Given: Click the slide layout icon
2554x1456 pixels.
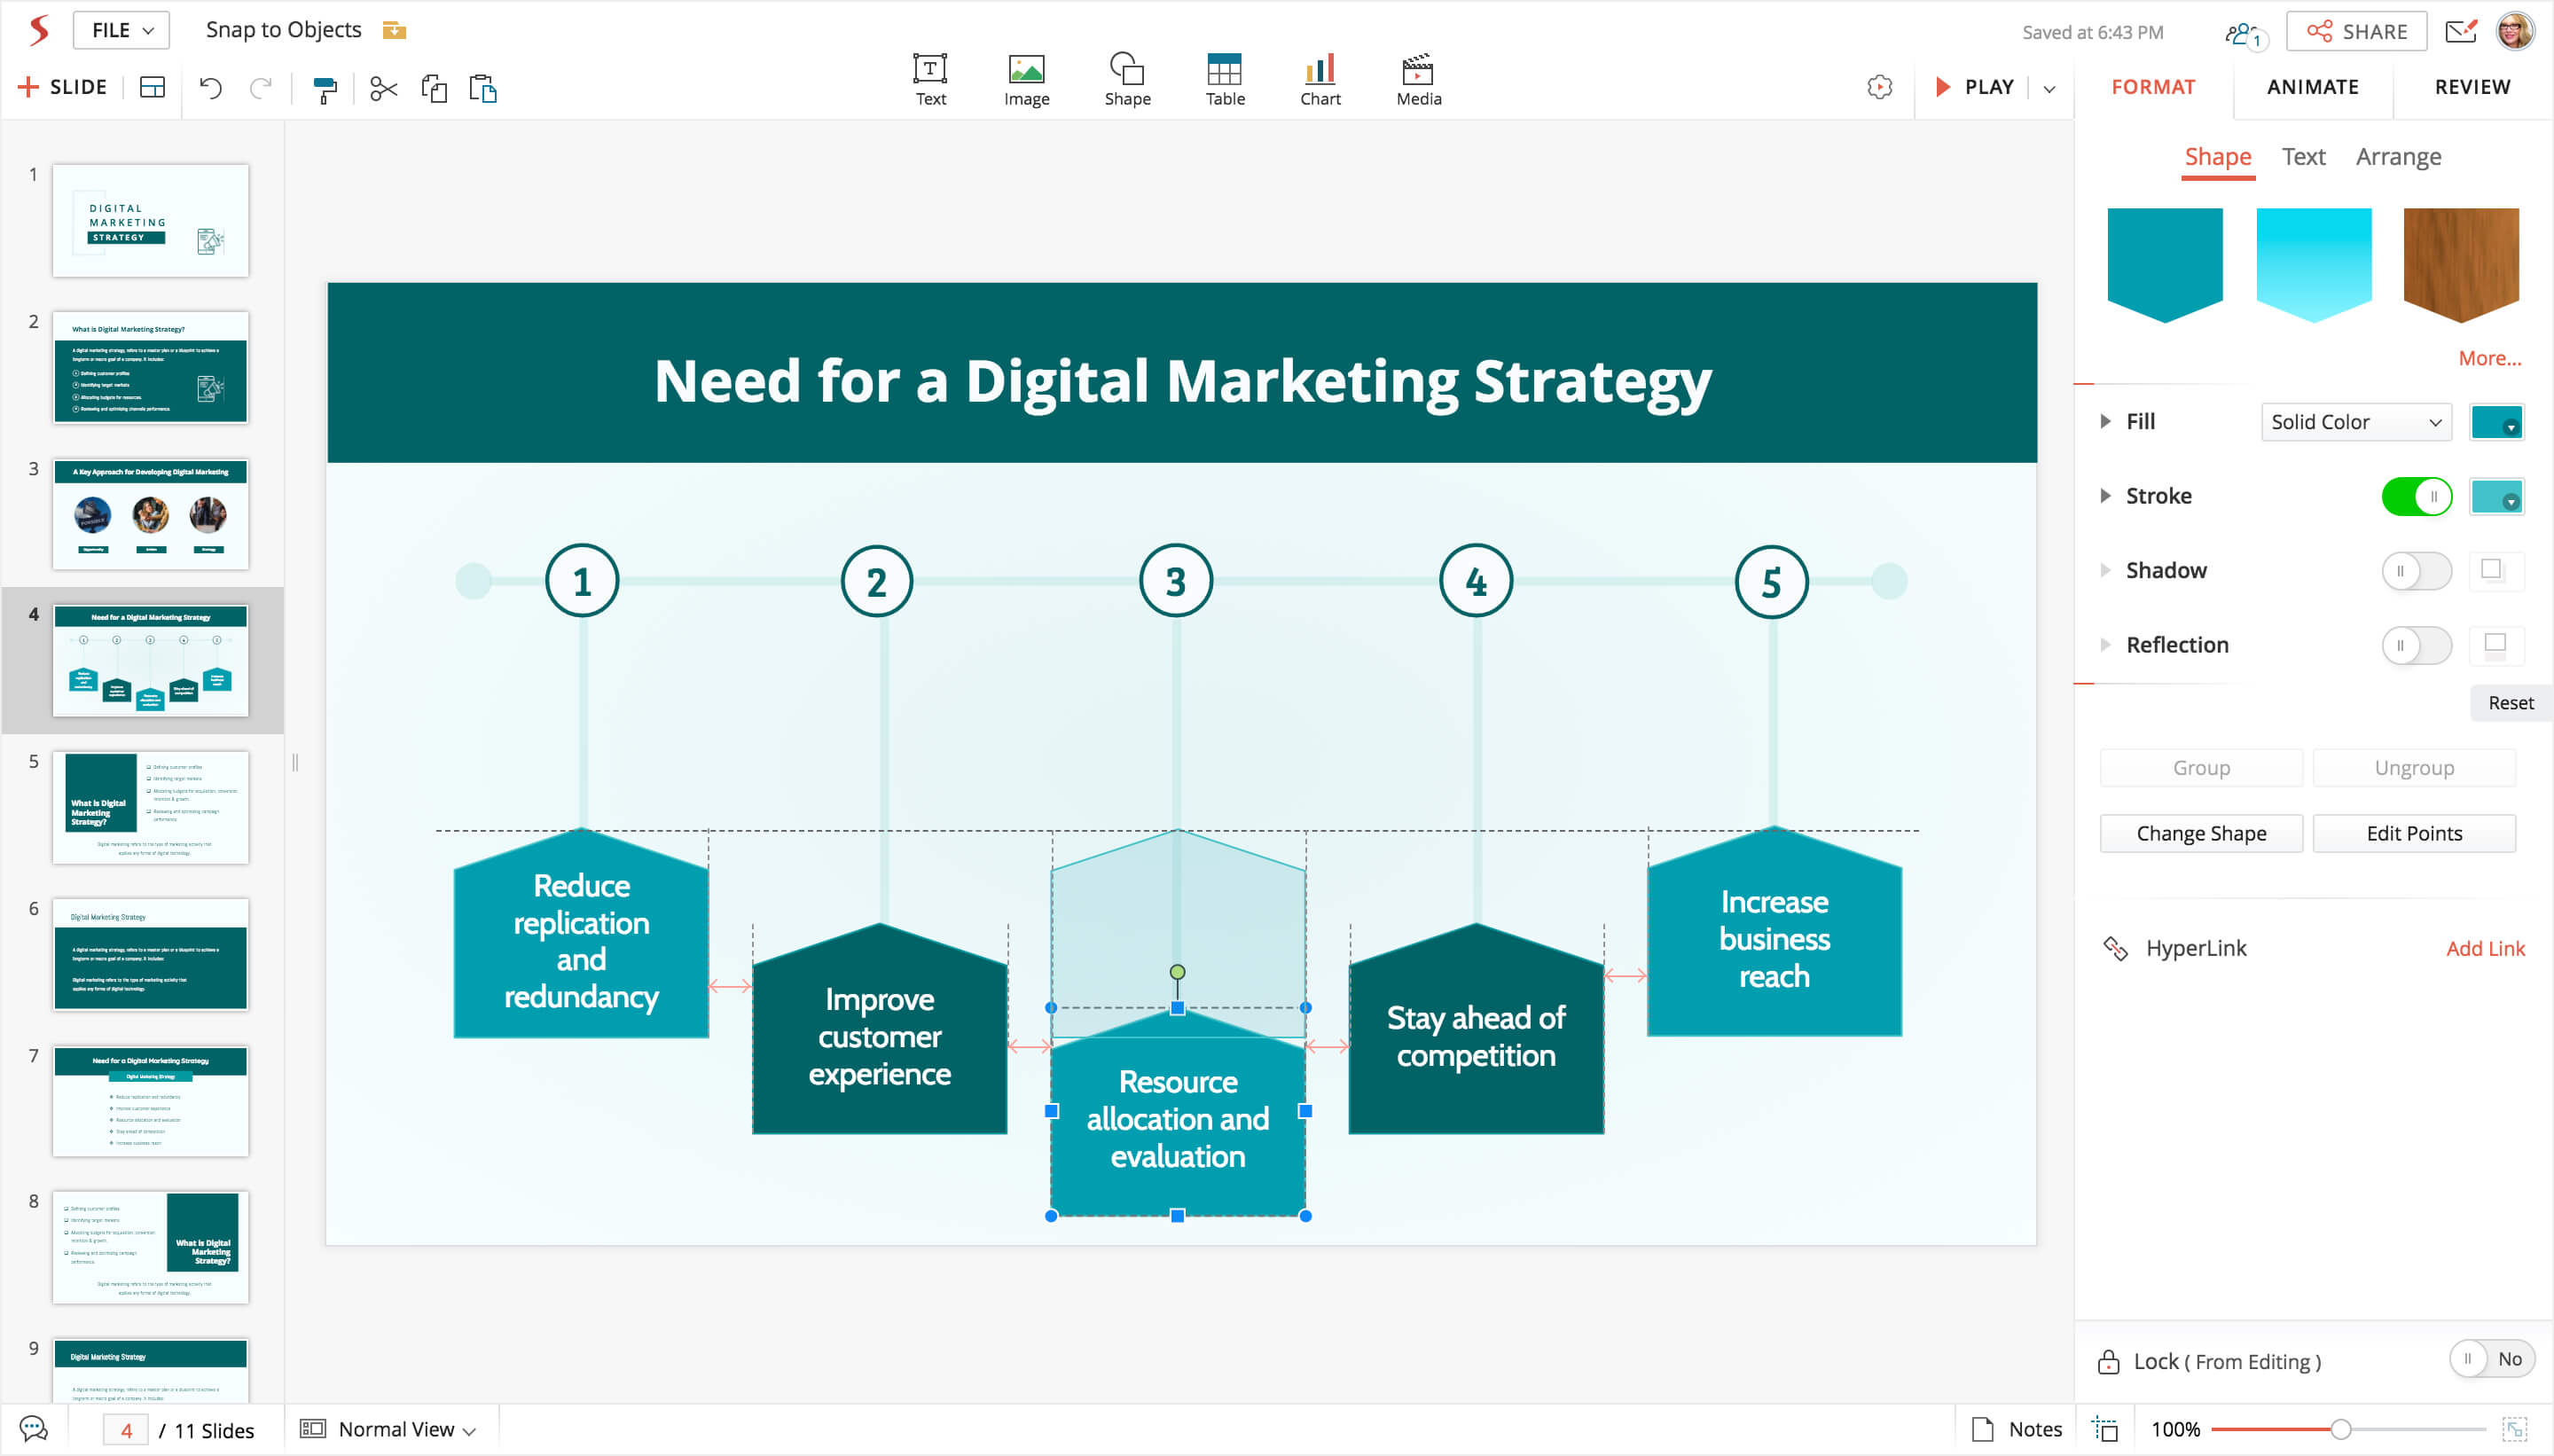Looking at the screenshot, I should point(152,88).
